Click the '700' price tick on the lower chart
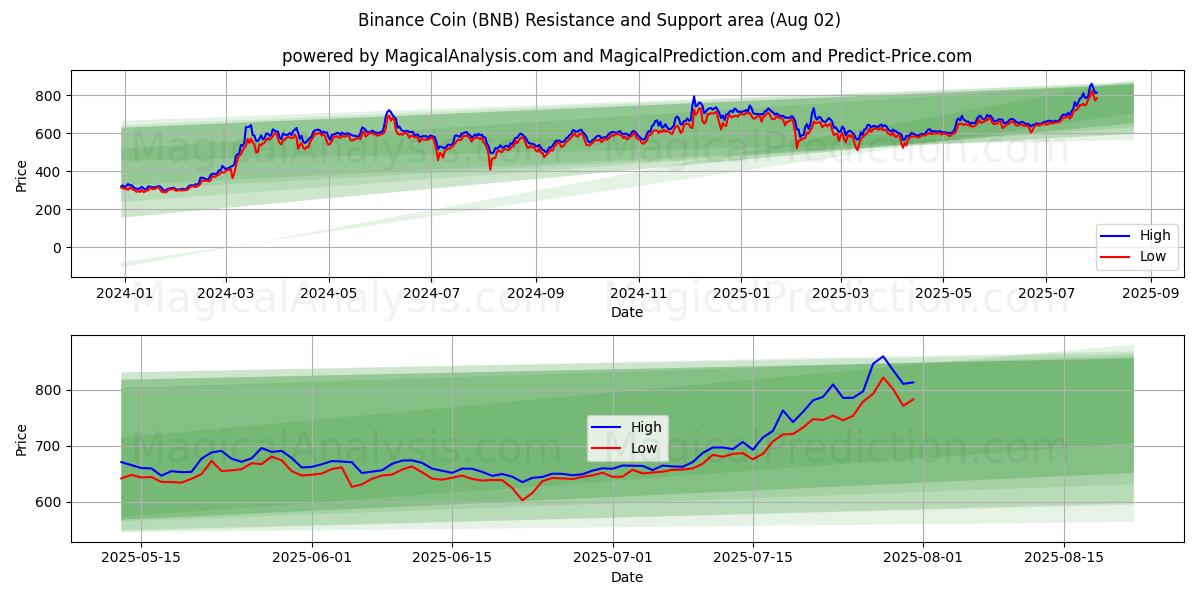 [x=50, y=447]
